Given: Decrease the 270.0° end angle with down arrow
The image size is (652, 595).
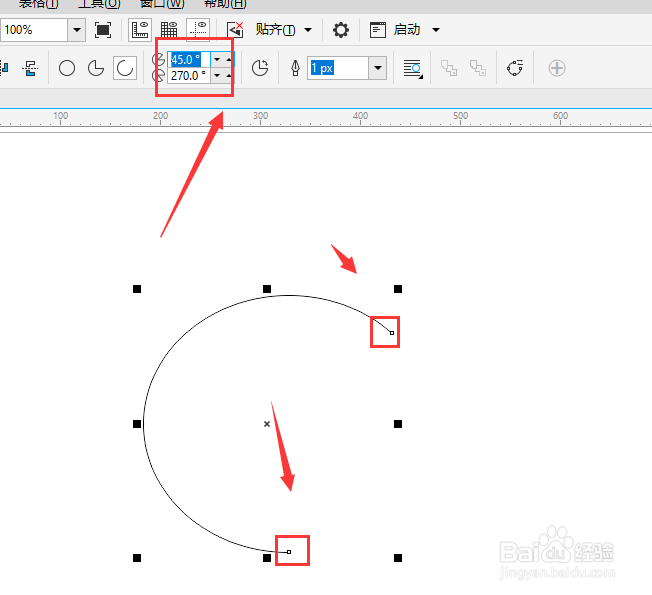Looking at the screenshot, I should click(217, 76).
